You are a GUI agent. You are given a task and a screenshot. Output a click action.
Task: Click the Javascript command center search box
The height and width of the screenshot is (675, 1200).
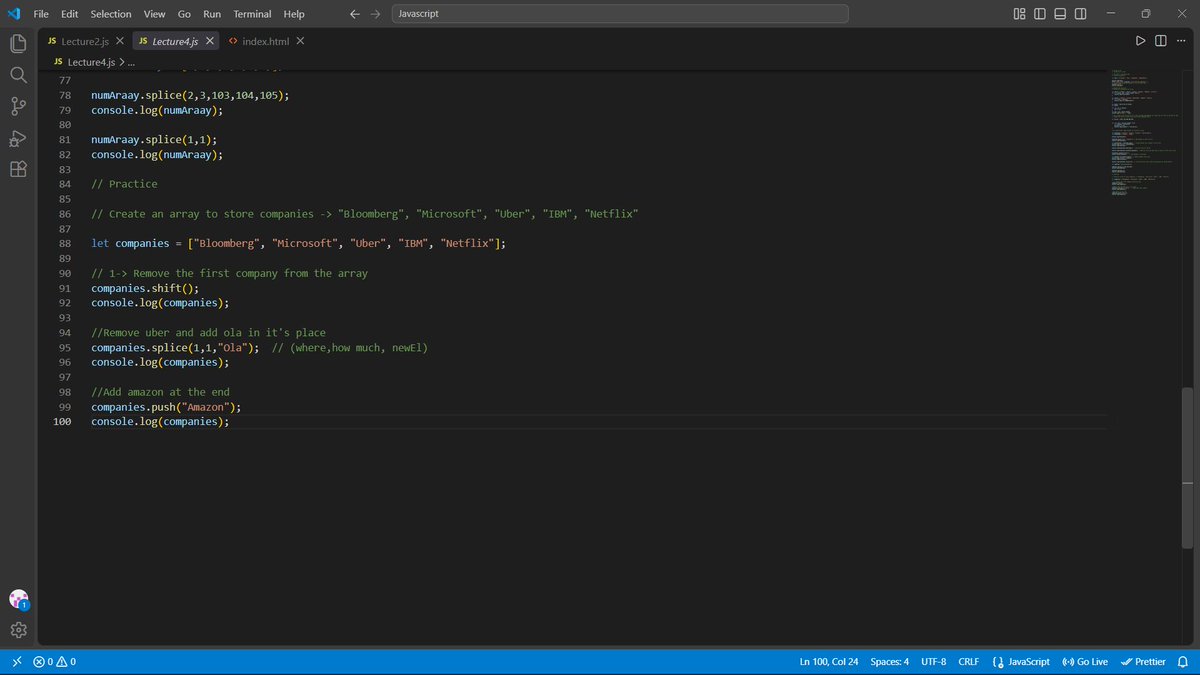619,14
